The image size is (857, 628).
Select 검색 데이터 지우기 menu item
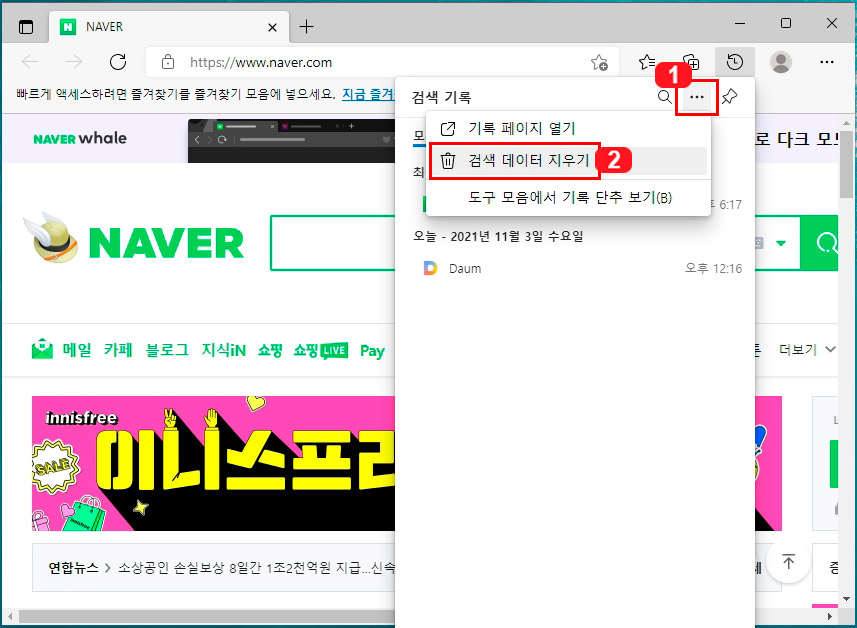pos(568,161)
